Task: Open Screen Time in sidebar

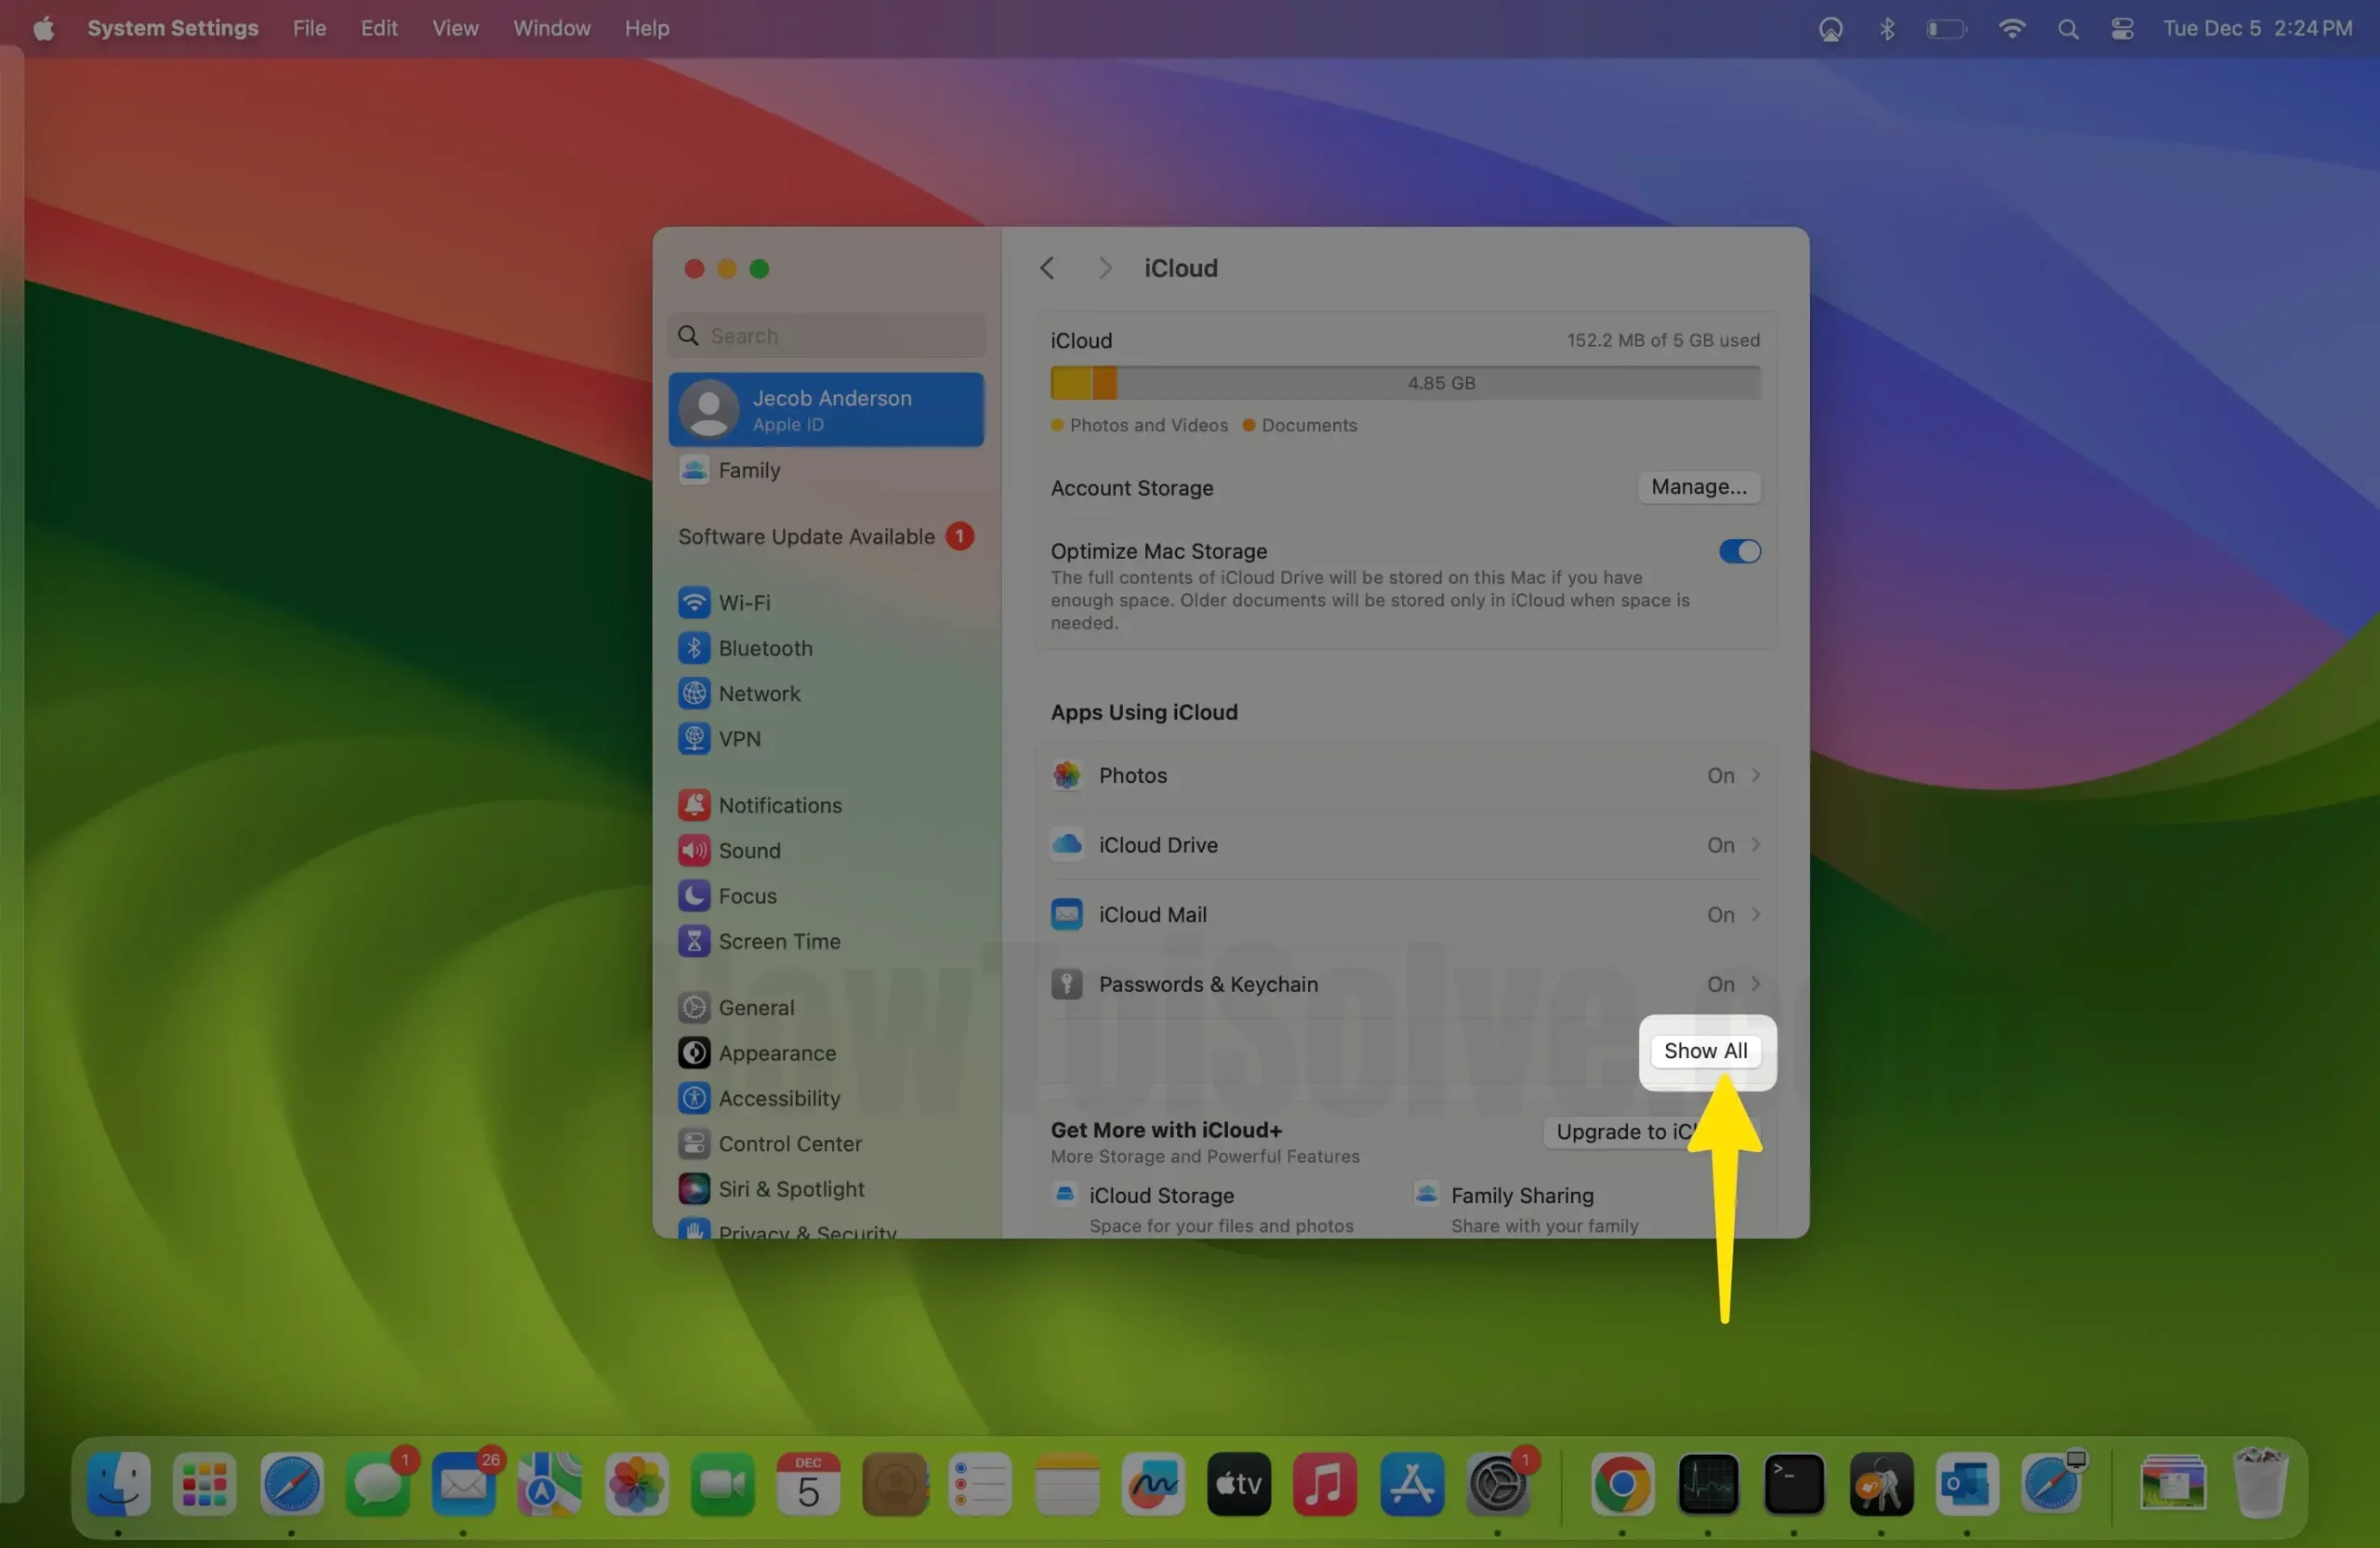Action: pos(778,941)
